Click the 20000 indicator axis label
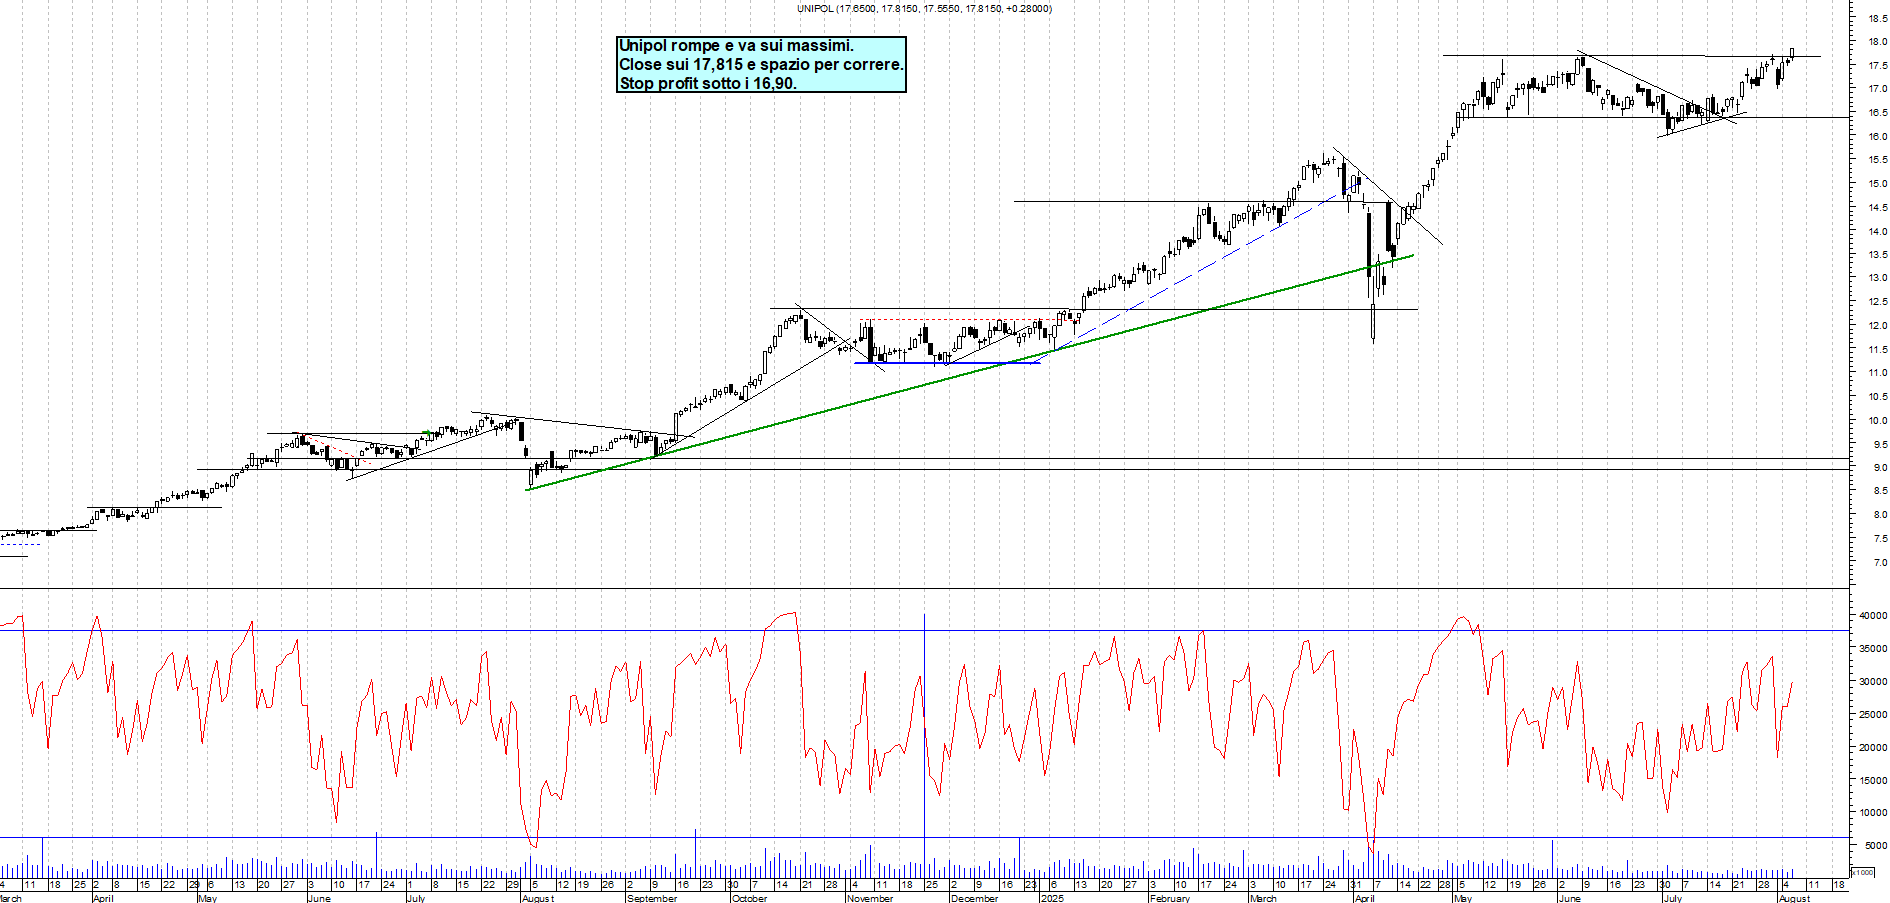Image resolution: width=1890 pixels, height=903 pixels. [1873, 748]
